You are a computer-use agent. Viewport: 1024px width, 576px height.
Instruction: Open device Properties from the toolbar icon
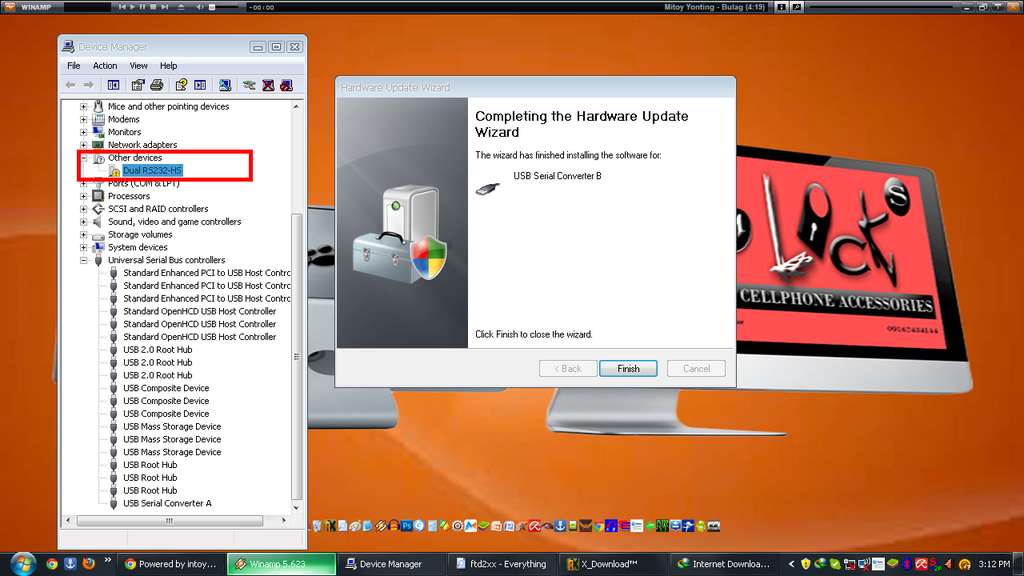(x=138, y=85)
